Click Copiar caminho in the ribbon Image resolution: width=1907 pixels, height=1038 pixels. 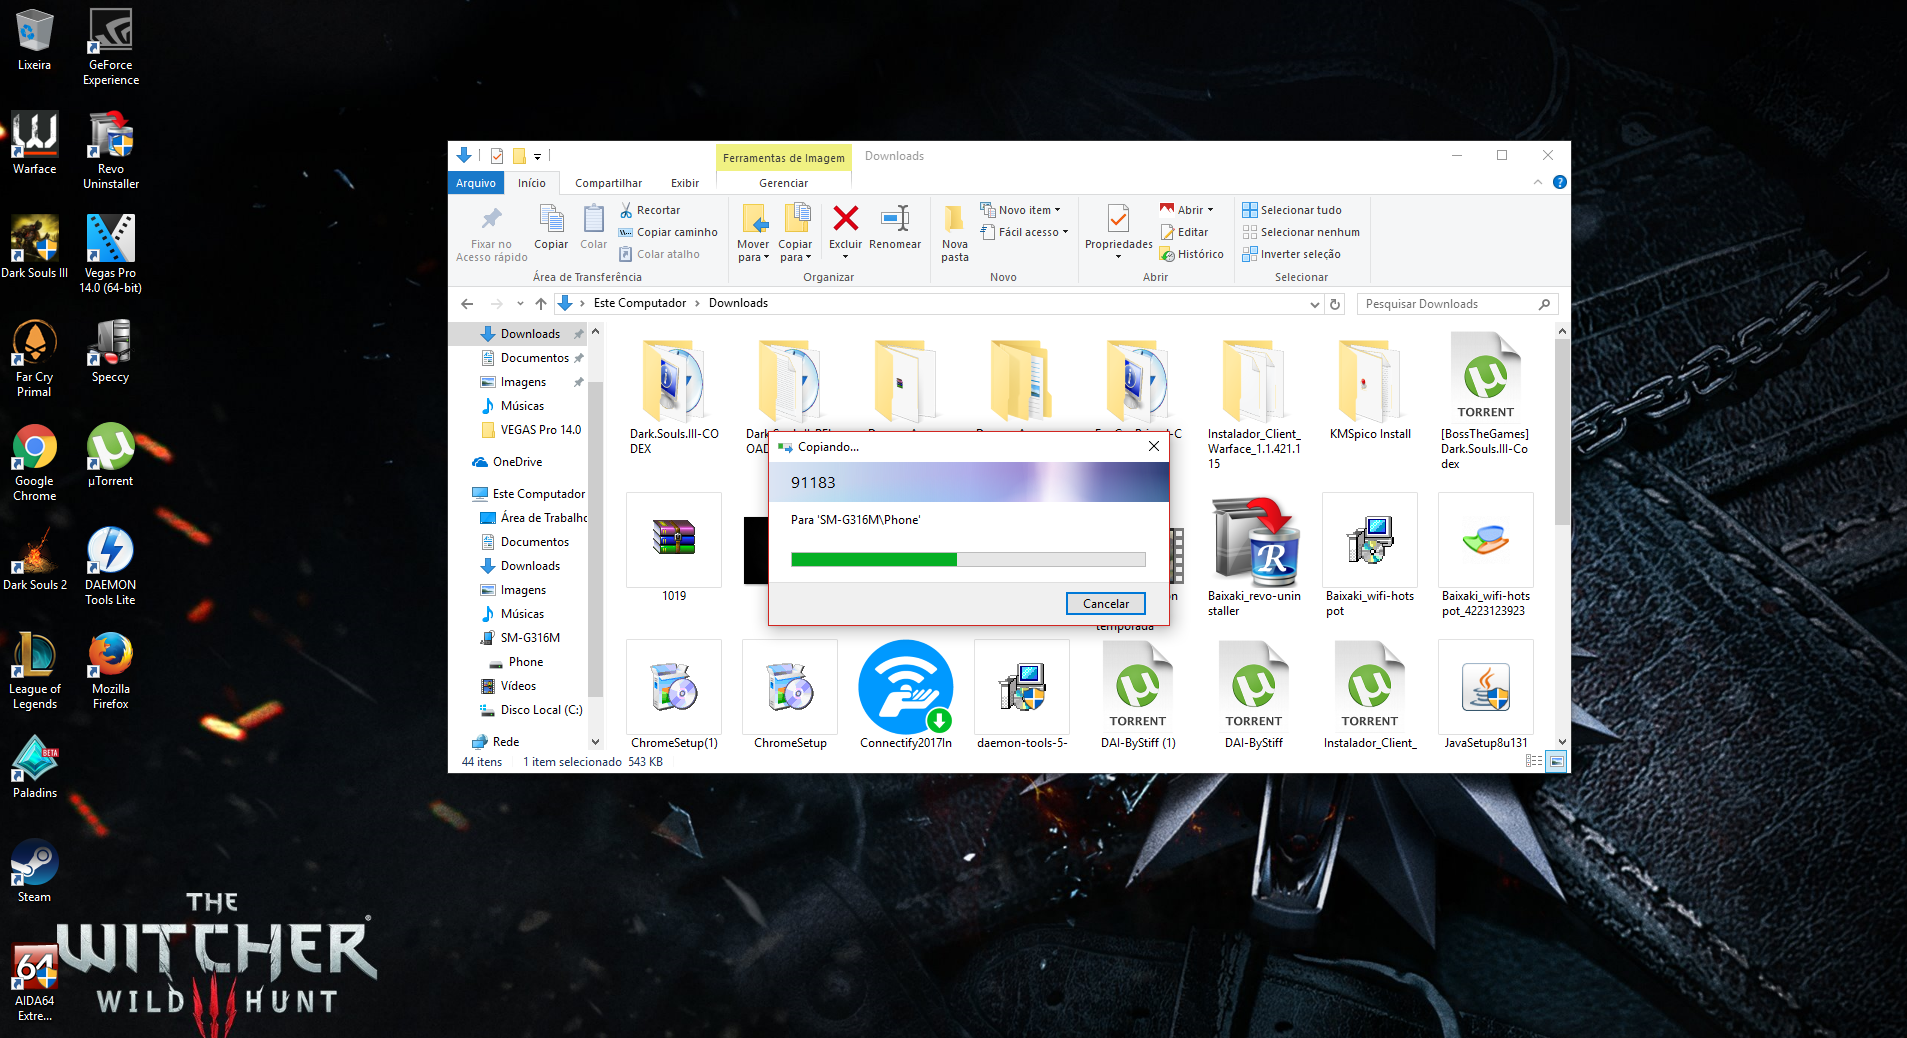pos(668,232)
